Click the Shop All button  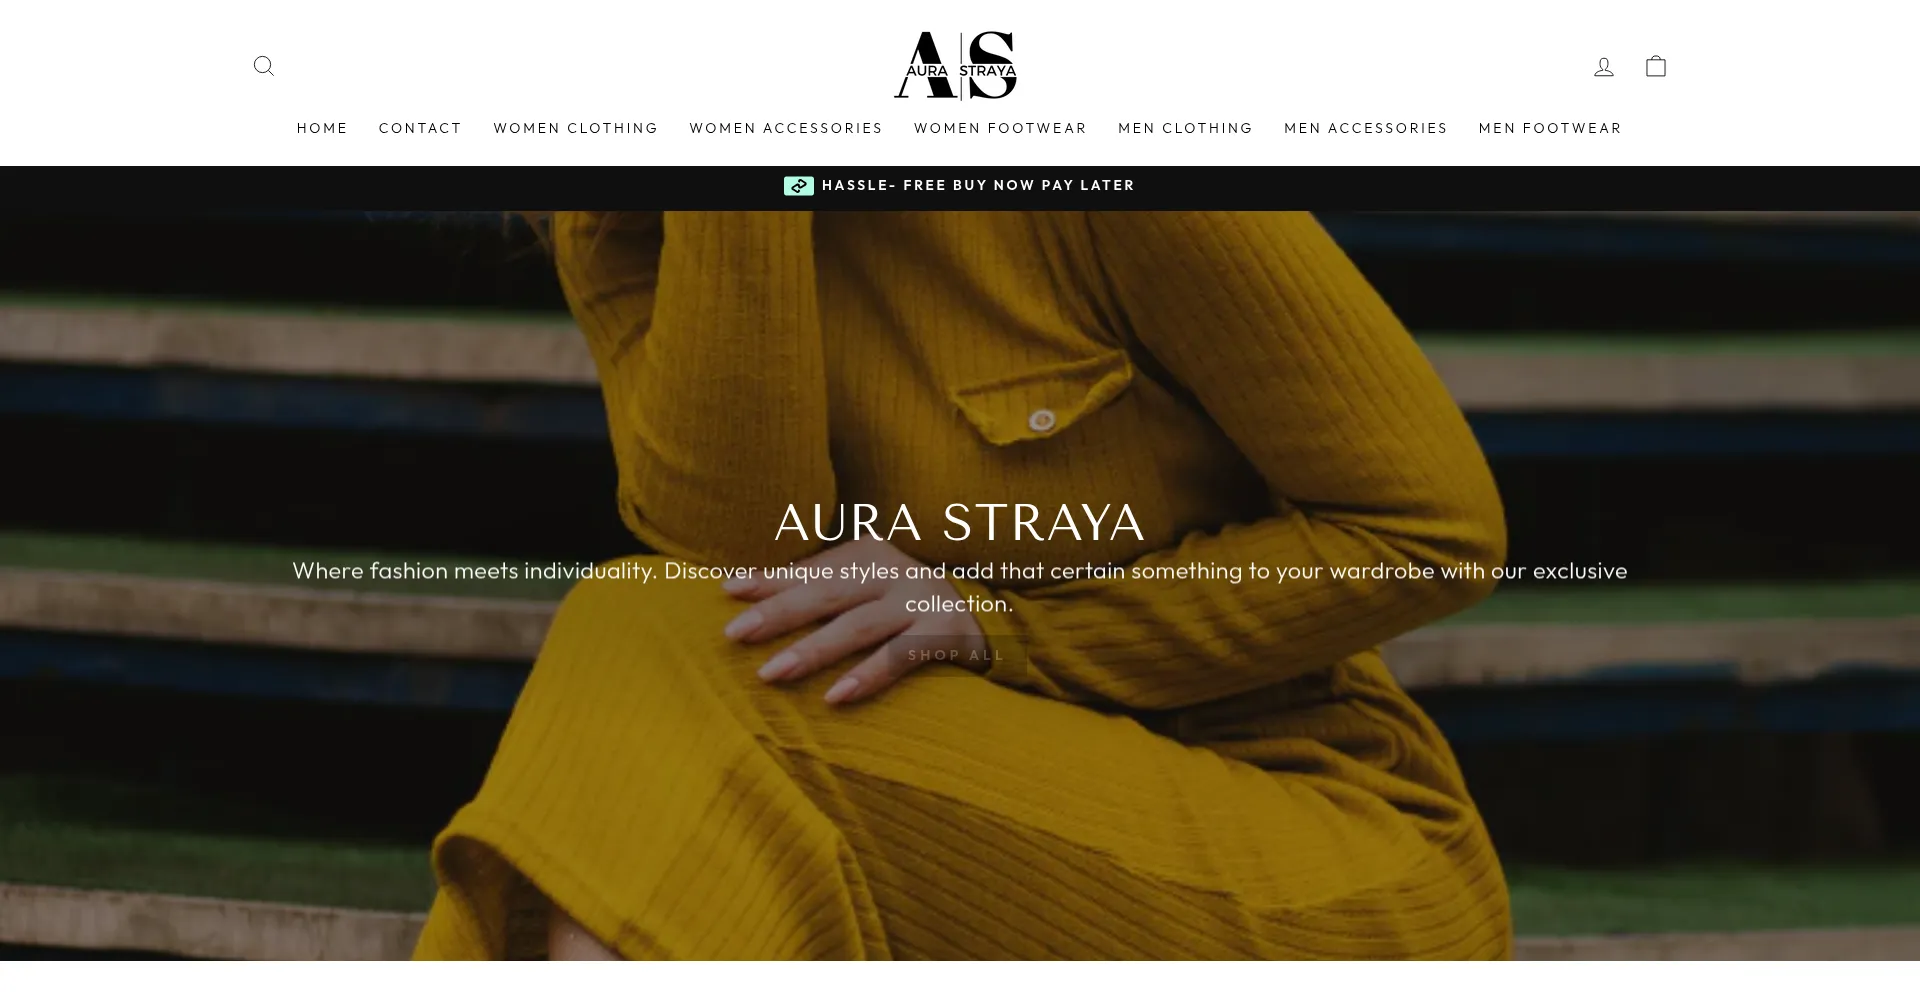957,655
